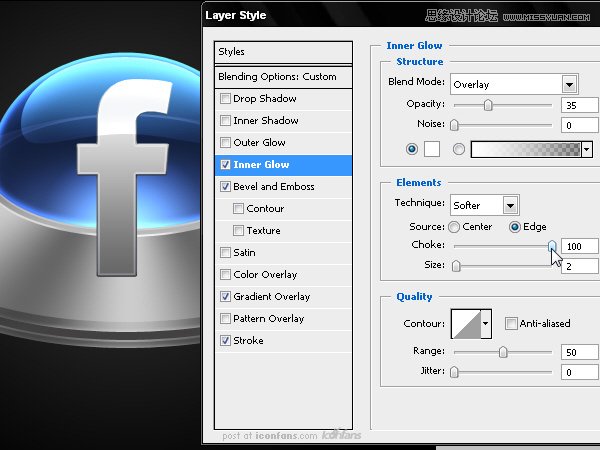The width and height of the screenshot is (600, 450).
Task: Select the Color Overlay style row
Action: pyautogui.click(x=283, y=275)
